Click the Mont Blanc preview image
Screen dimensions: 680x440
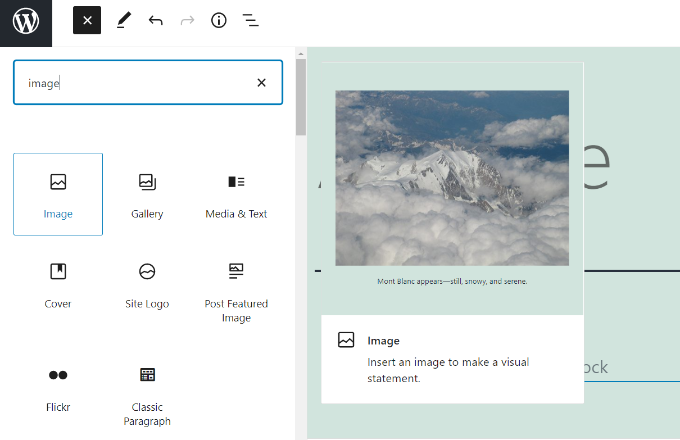(452, 177)
